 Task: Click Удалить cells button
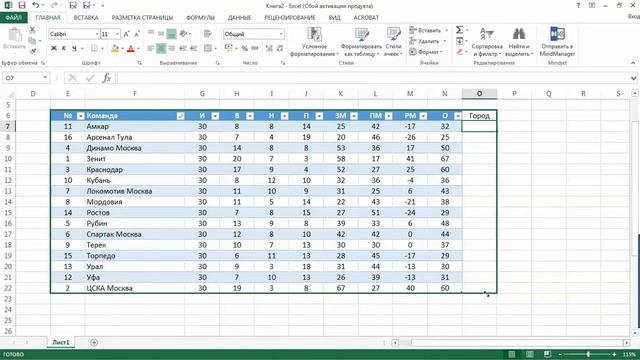tap(425, 41)
